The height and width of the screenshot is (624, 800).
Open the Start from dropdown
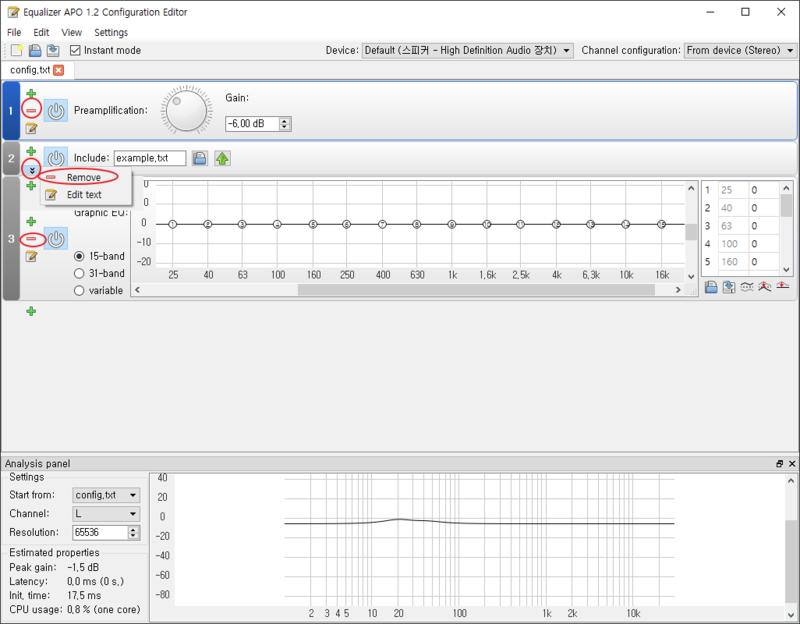[106, 495]
